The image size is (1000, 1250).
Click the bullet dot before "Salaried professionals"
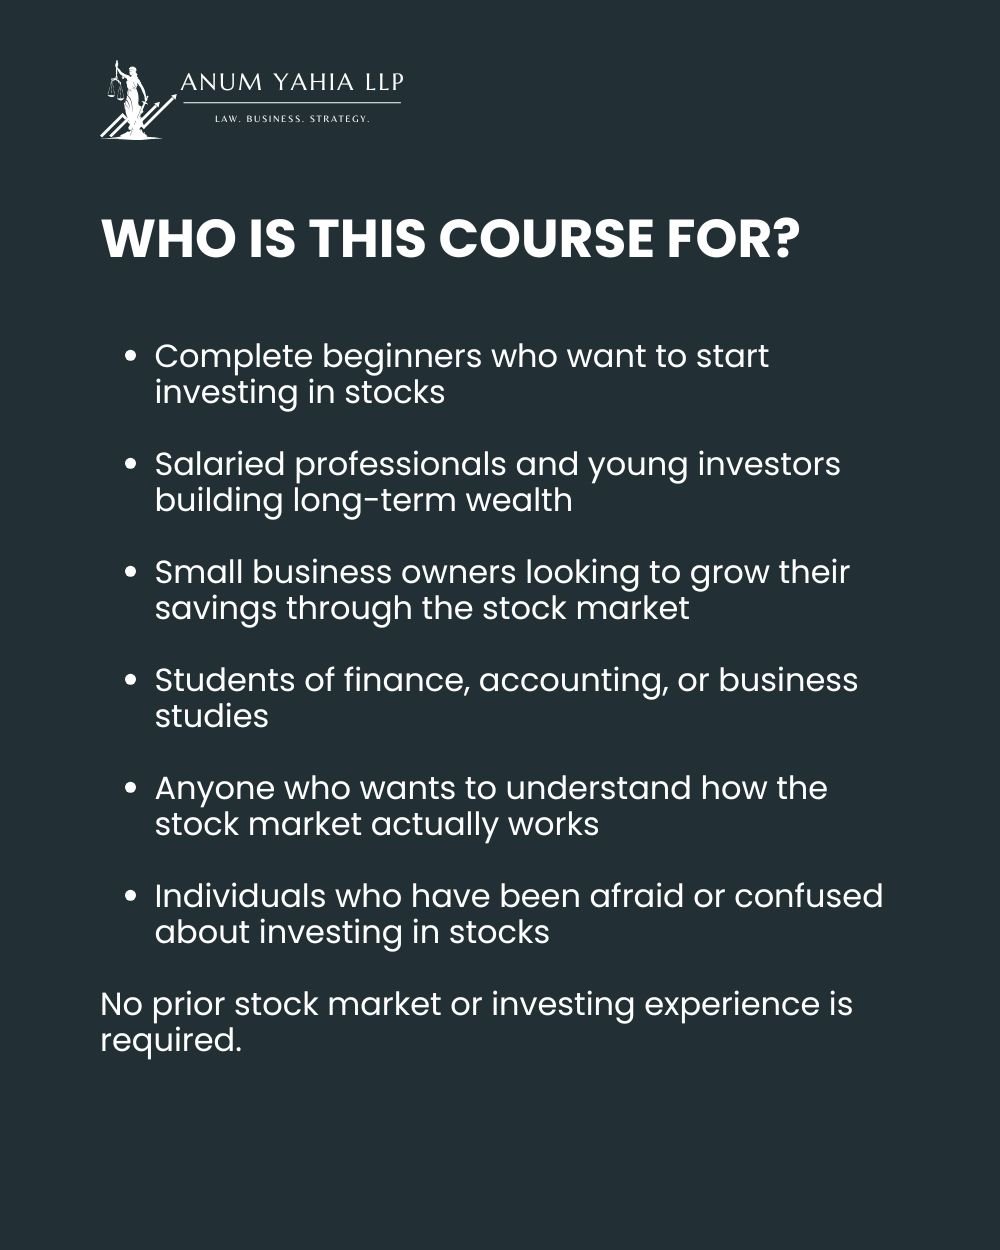coord(131,465)
